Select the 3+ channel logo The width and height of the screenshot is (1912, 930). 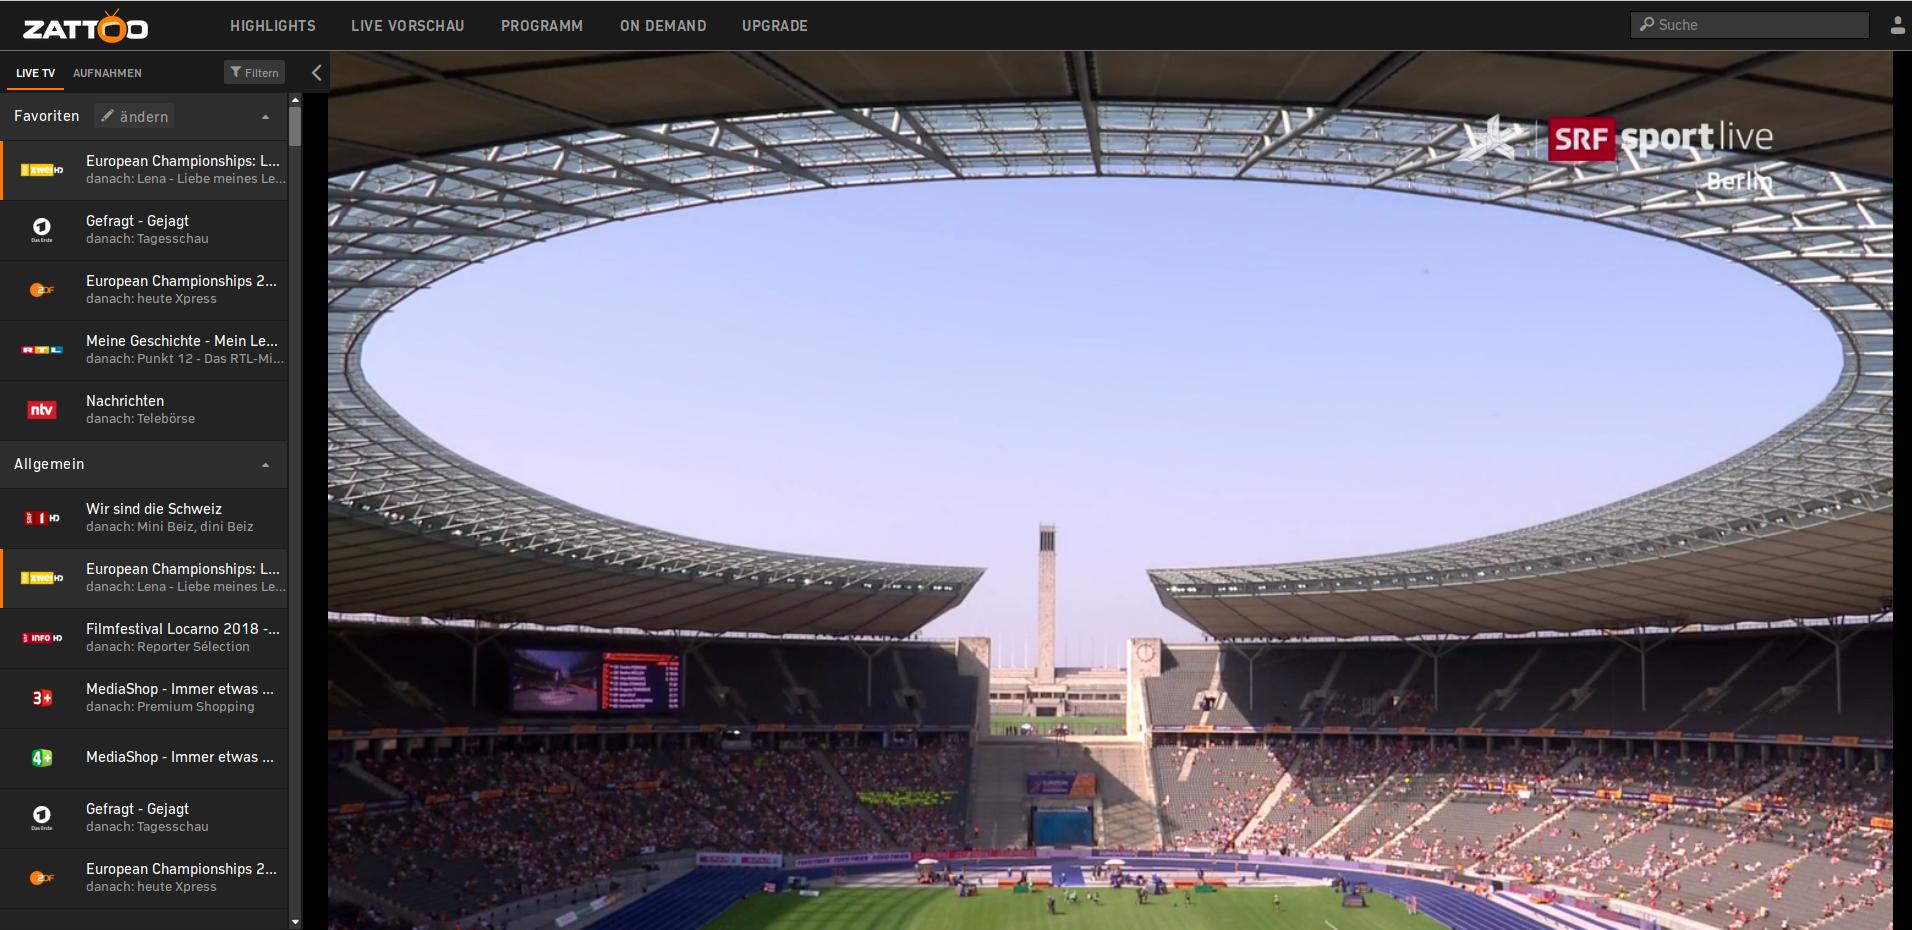[42, 698]
